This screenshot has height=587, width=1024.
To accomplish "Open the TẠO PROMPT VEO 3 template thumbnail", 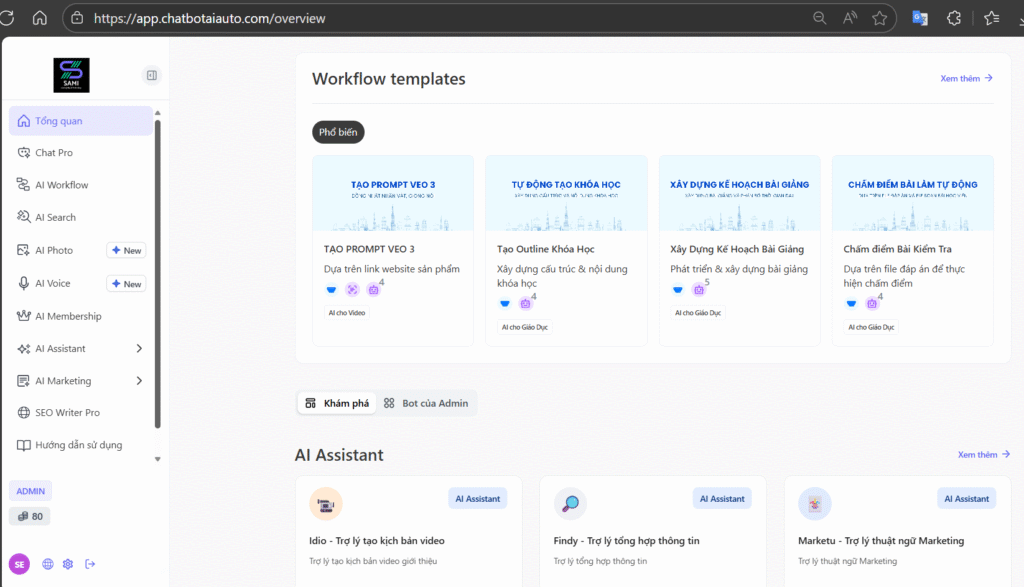I will 393,193.
